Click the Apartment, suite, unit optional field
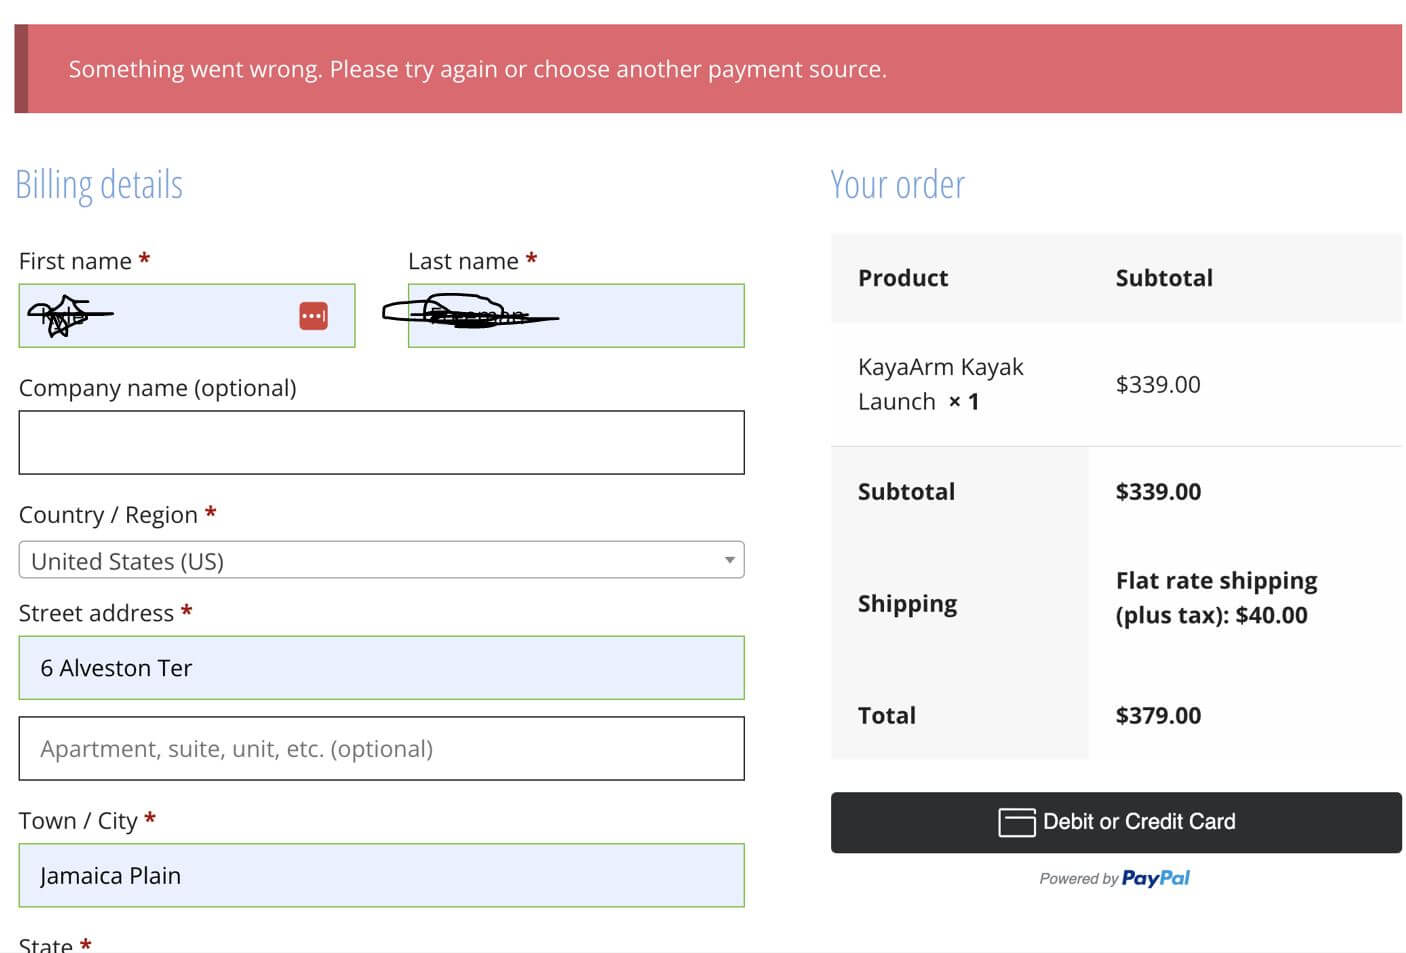1406x953 pixels. 381,749
